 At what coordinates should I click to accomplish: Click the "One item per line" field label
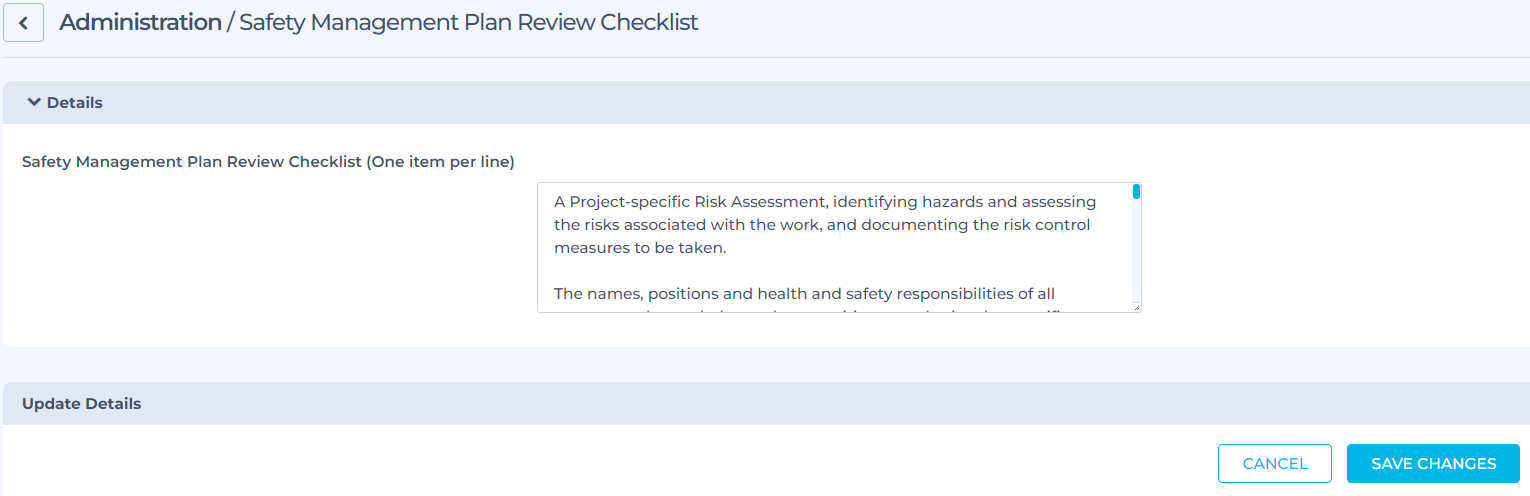point(268,161)
